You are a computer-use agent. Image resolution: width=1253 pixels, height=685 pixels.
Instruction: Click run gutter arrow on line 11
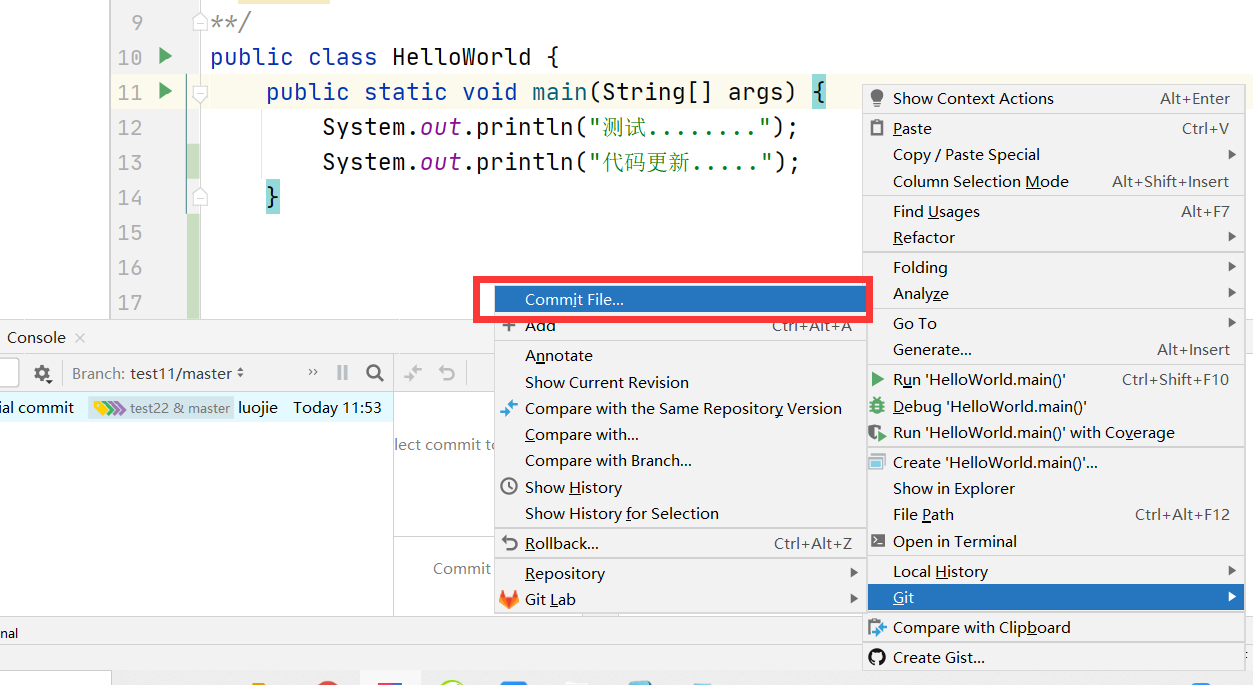pyautogui.click(x=166, y=92)
